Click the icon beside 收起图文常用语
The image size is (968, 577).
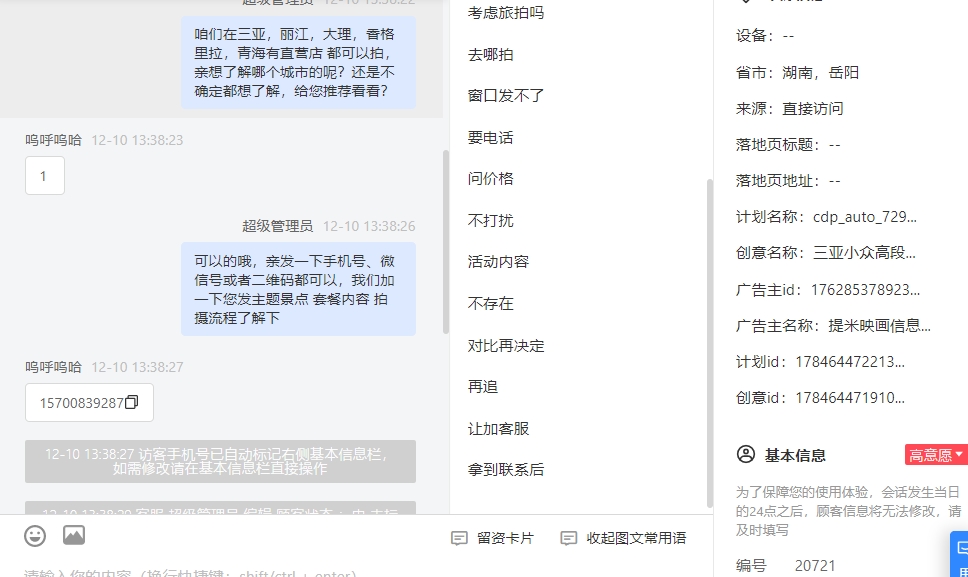point(569,538)
